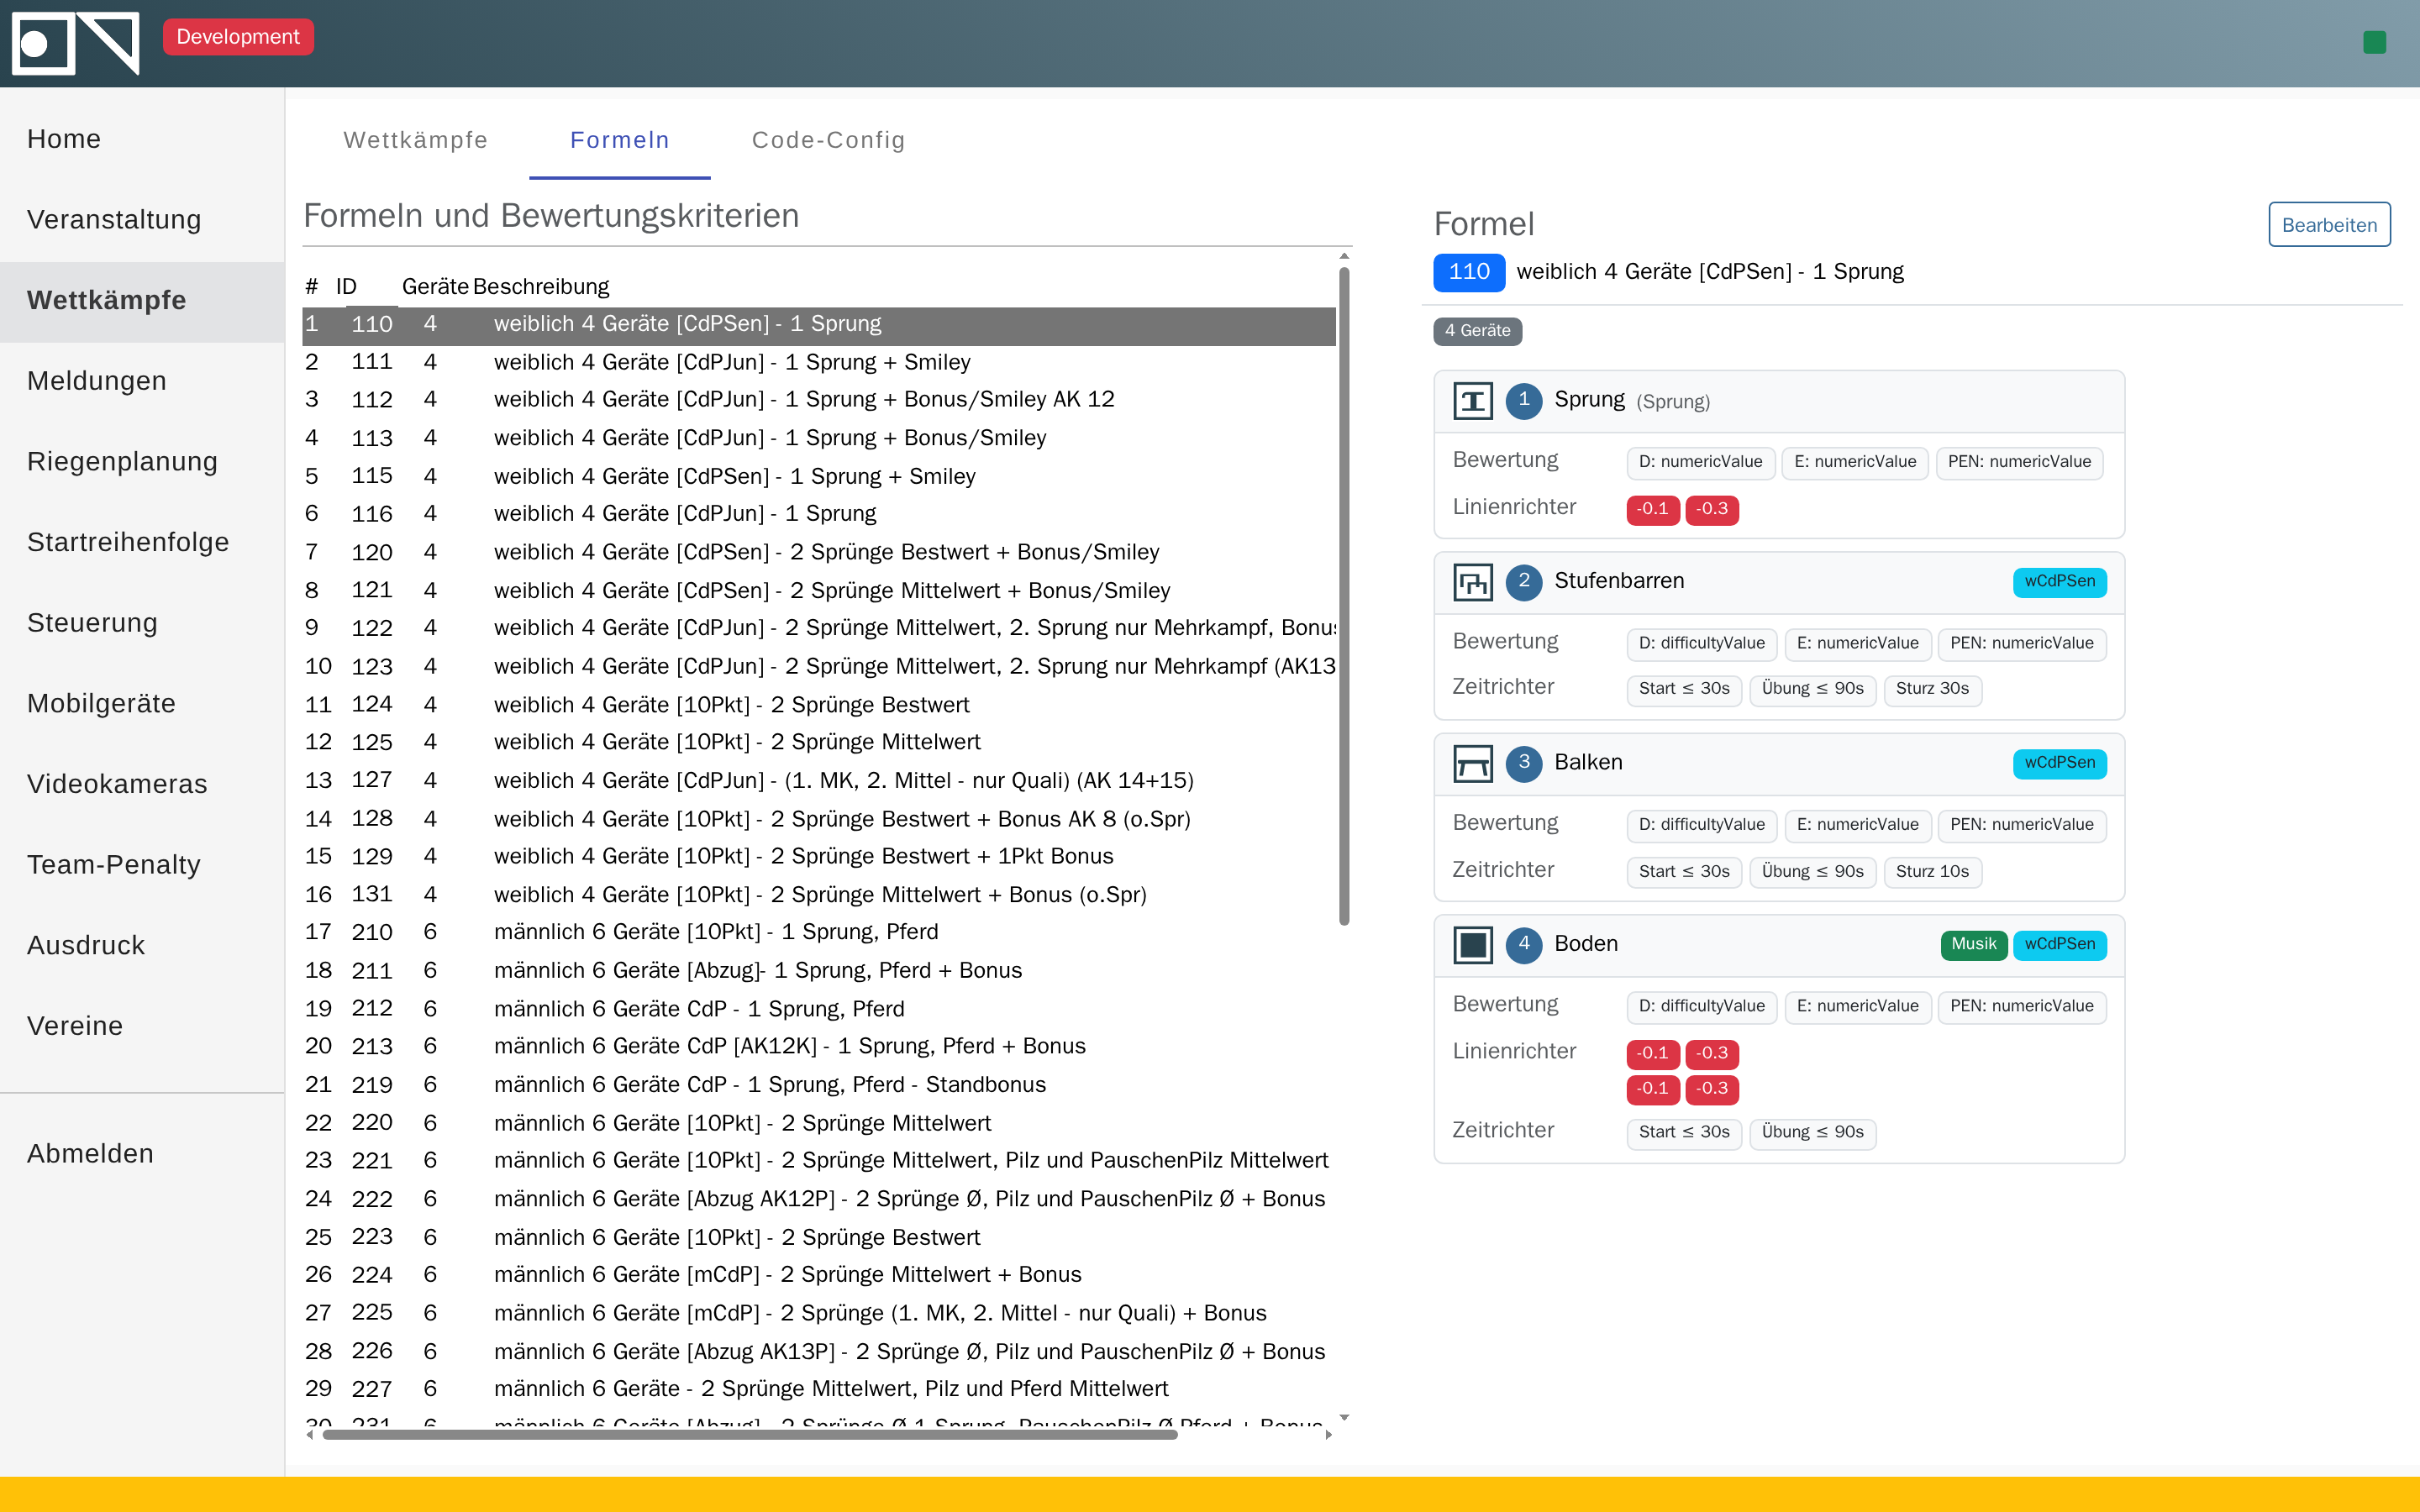
Task: Click the vertical scrollbar of formula list
Action: pos(1344,596)
